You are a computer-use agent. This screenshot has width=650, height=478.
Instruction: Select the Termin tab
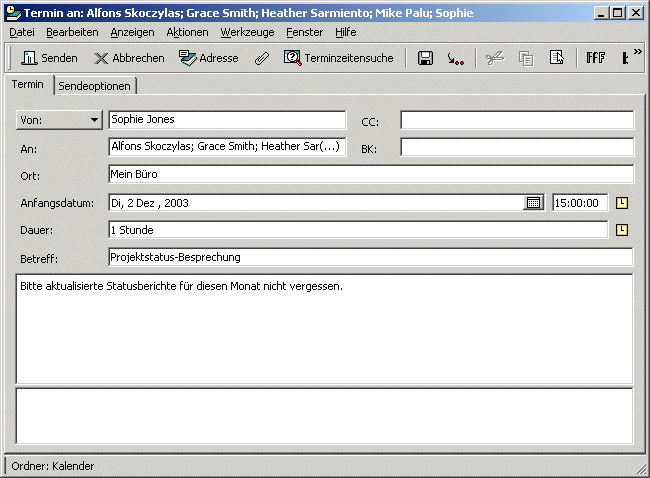(x=28, y=85)
